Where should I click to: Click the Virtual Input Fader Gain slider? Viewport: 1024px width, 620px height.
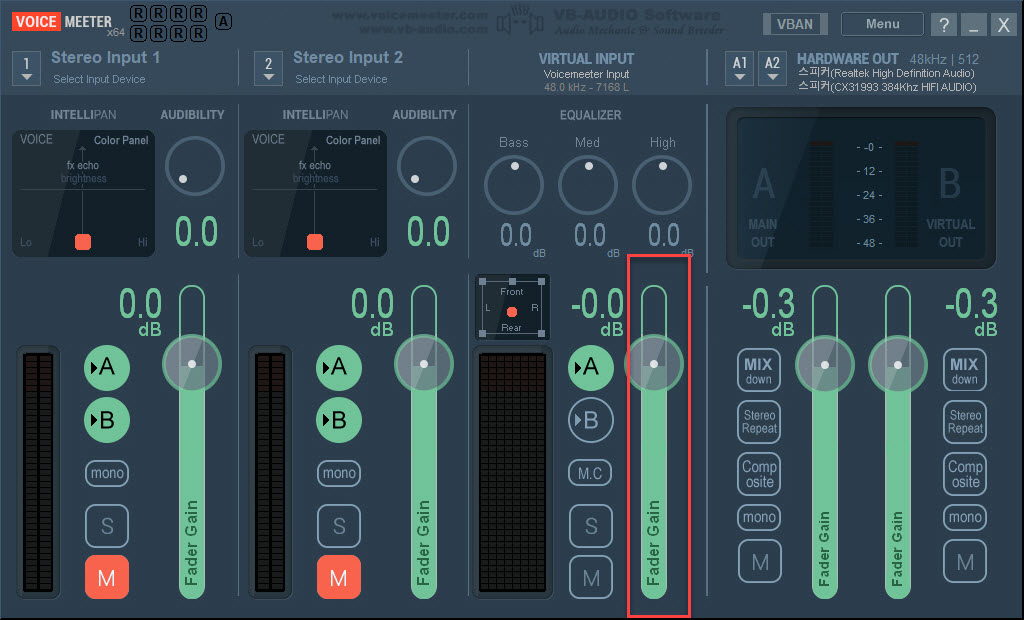coord(654,442)
